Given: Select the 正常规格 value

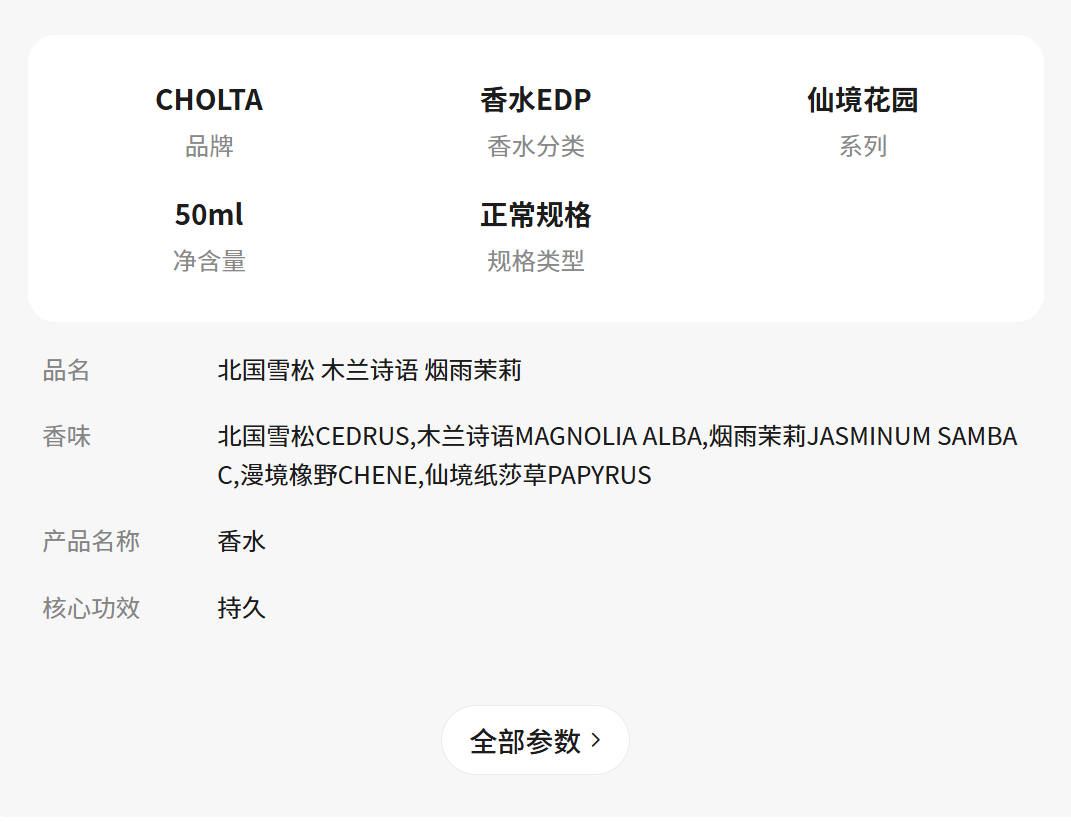Looking at the screenshot, I should (535, 215).
